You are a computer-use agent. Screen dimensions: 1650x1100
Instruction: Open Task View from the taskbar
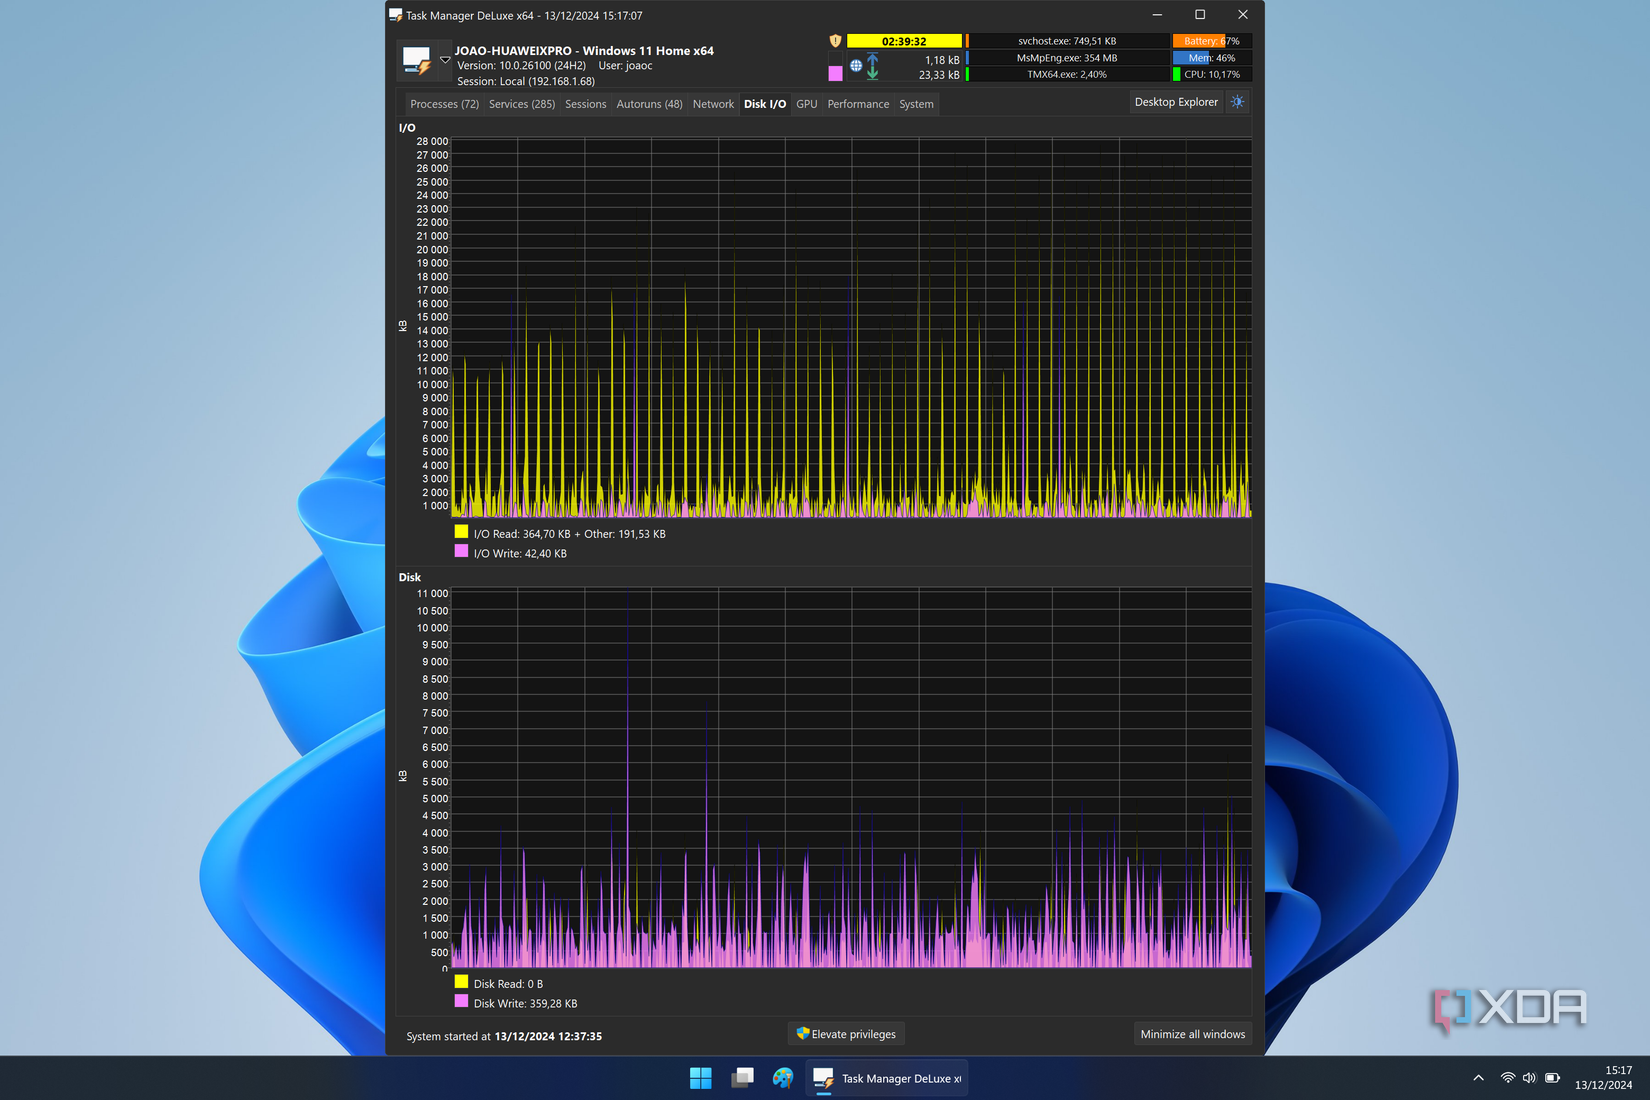[x=741, y=1077]
